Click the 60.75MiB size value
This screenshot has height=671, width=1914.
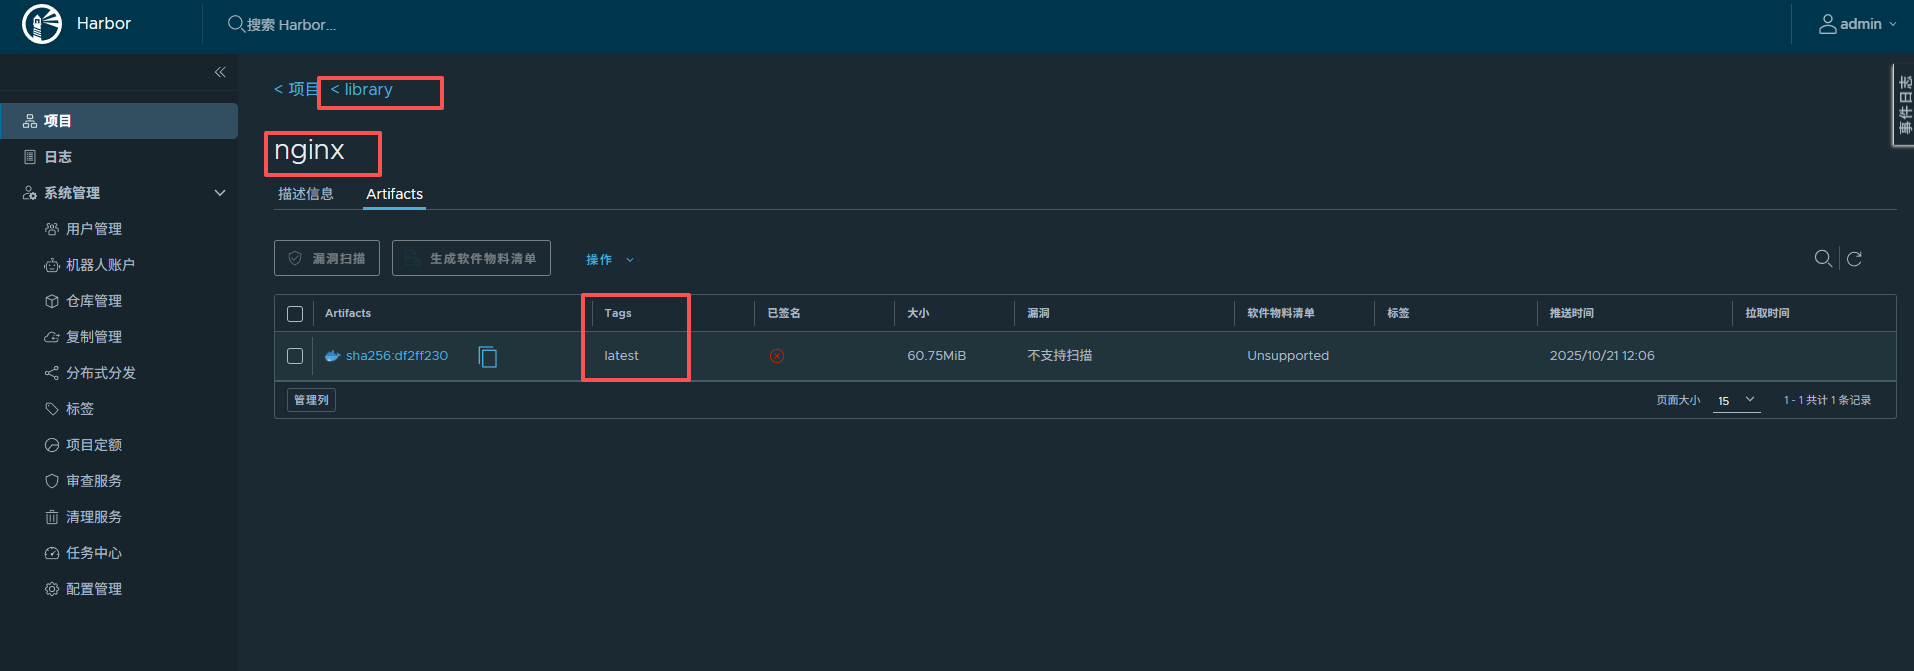click(x=937, y=356)
